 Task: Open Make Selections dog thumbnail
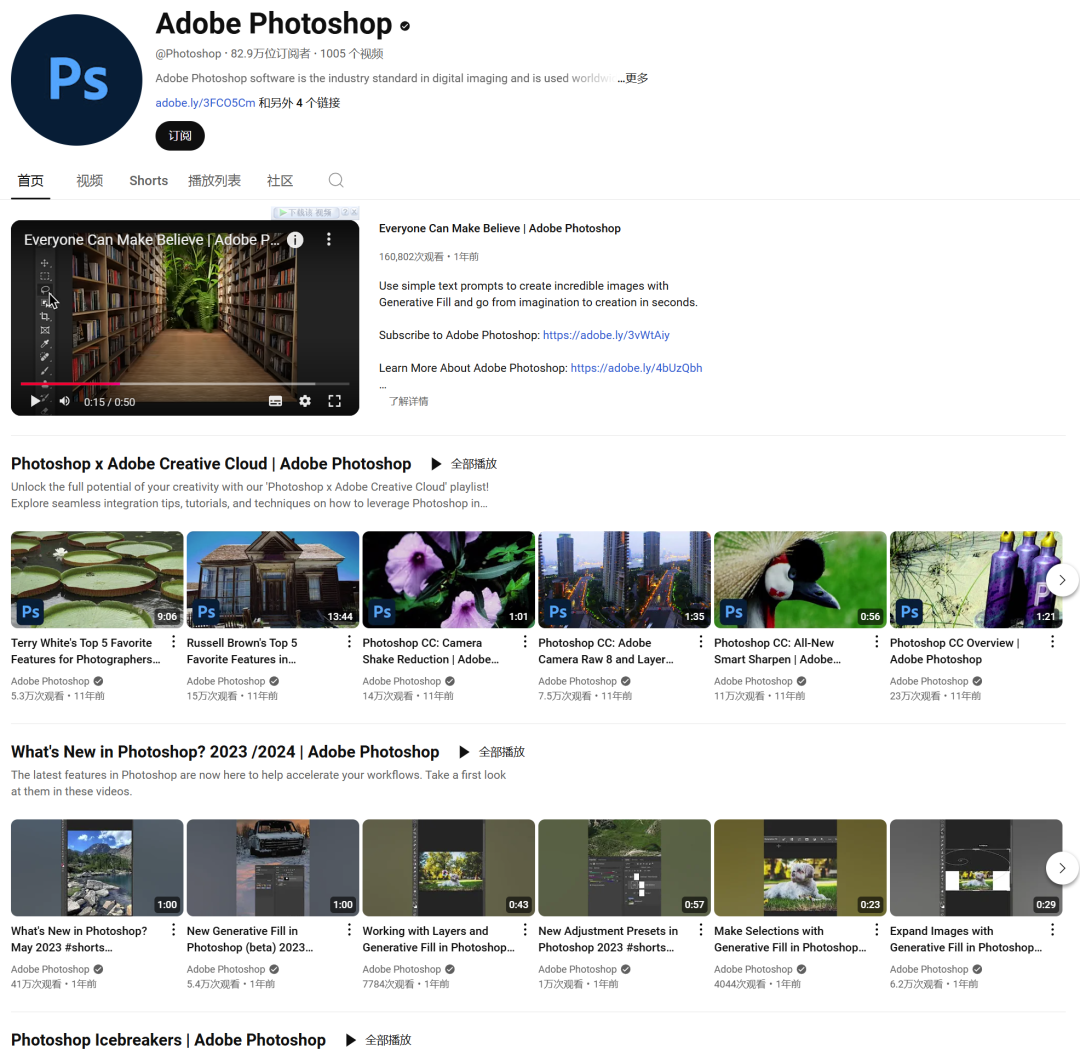[x=800, y=867]
